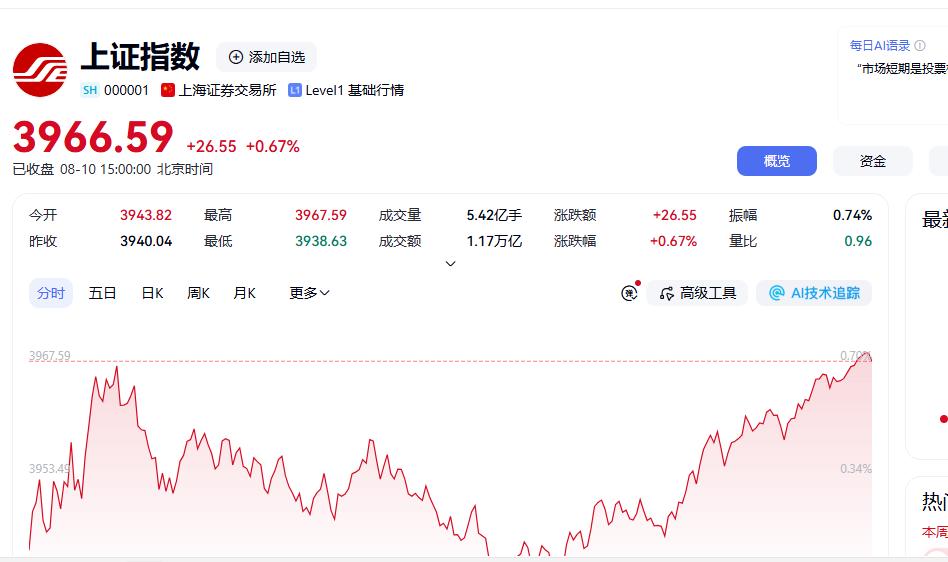Click the 最低 value 3938.63

click(x=321, y=241)
